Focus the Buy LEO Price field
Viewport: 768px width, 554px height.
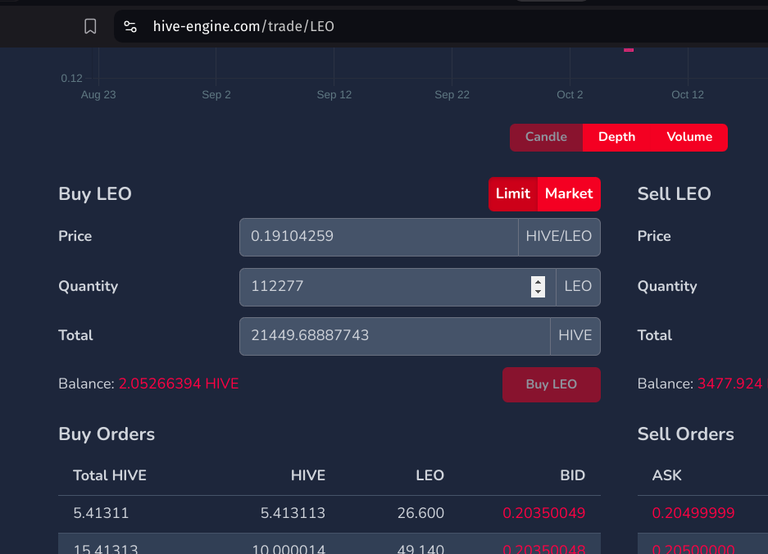click(379, 237)
